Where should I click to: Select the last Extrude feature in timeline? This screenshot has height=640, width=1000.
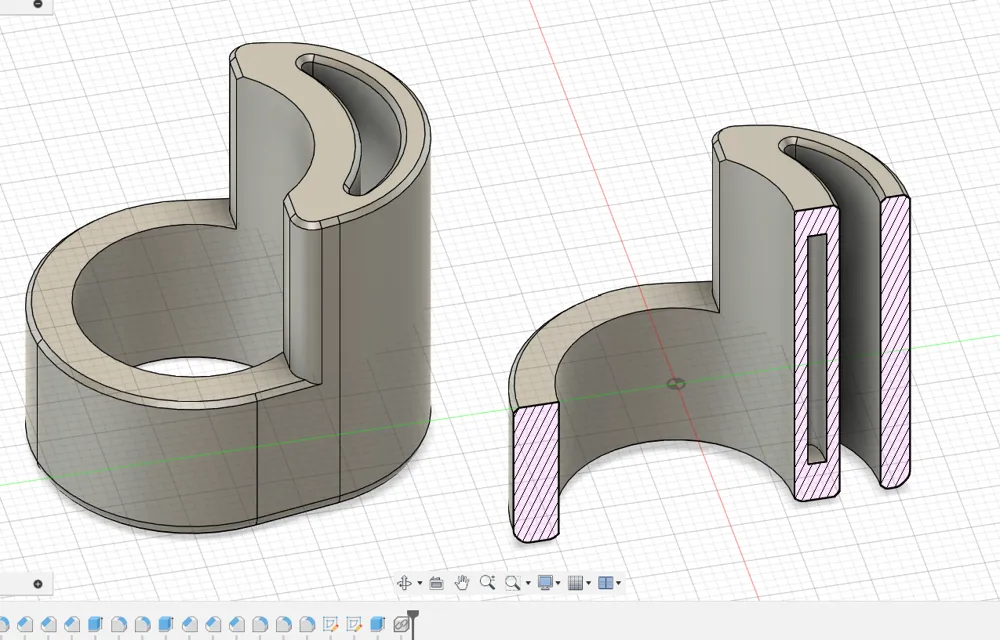378,623
